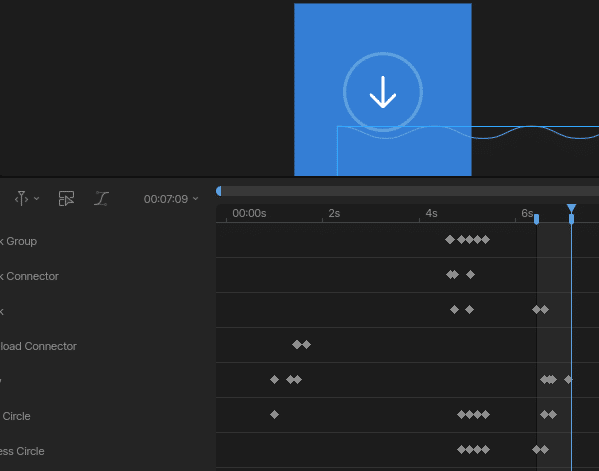Viewport: 599px width, 471px height.
Task: Click the scrubber bar's left blue handle
Action: tap(219, 191)
